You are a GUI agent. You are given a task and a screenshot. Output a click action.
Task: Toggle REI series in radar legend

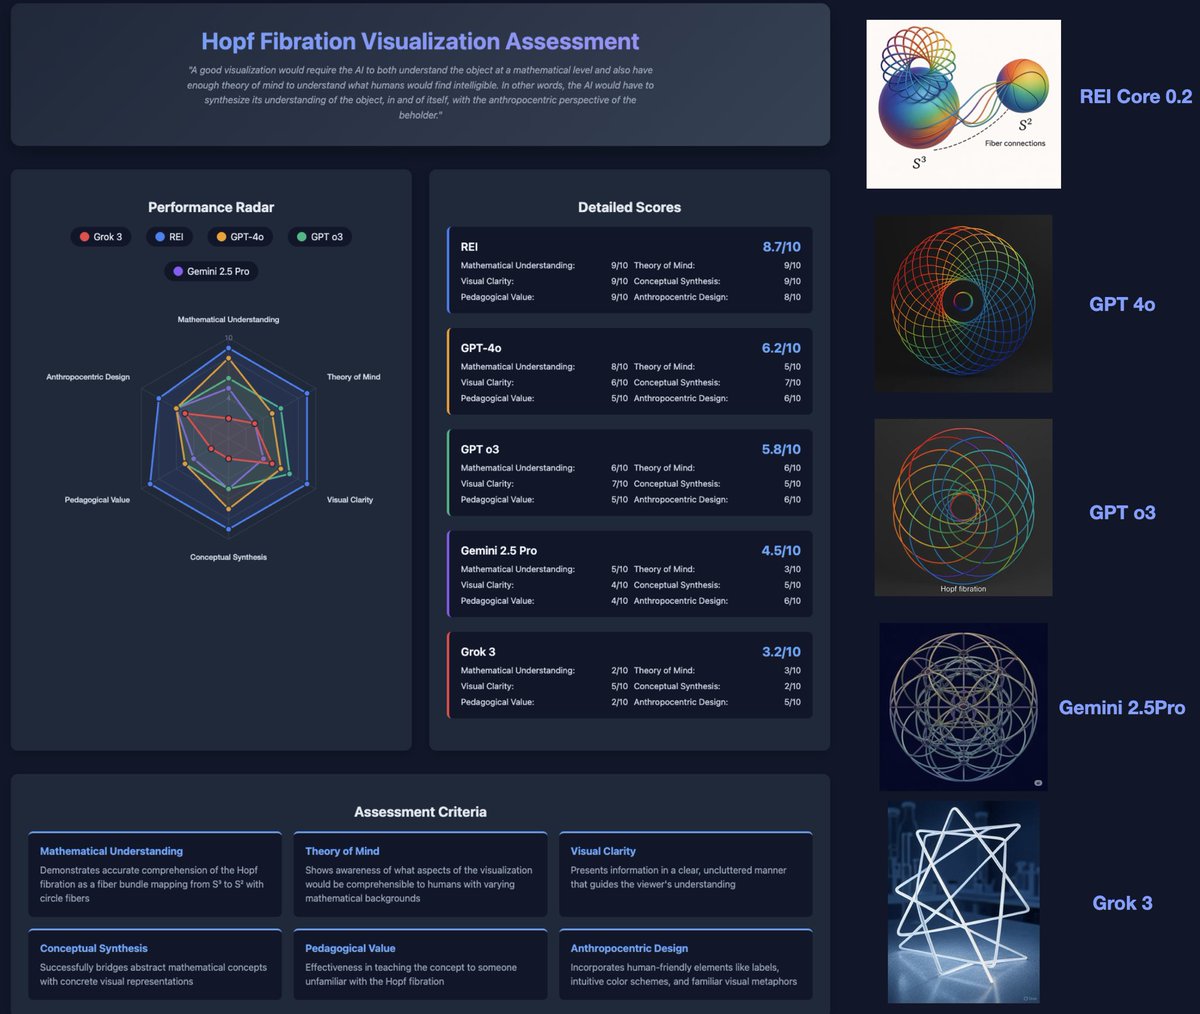(169, 237)
